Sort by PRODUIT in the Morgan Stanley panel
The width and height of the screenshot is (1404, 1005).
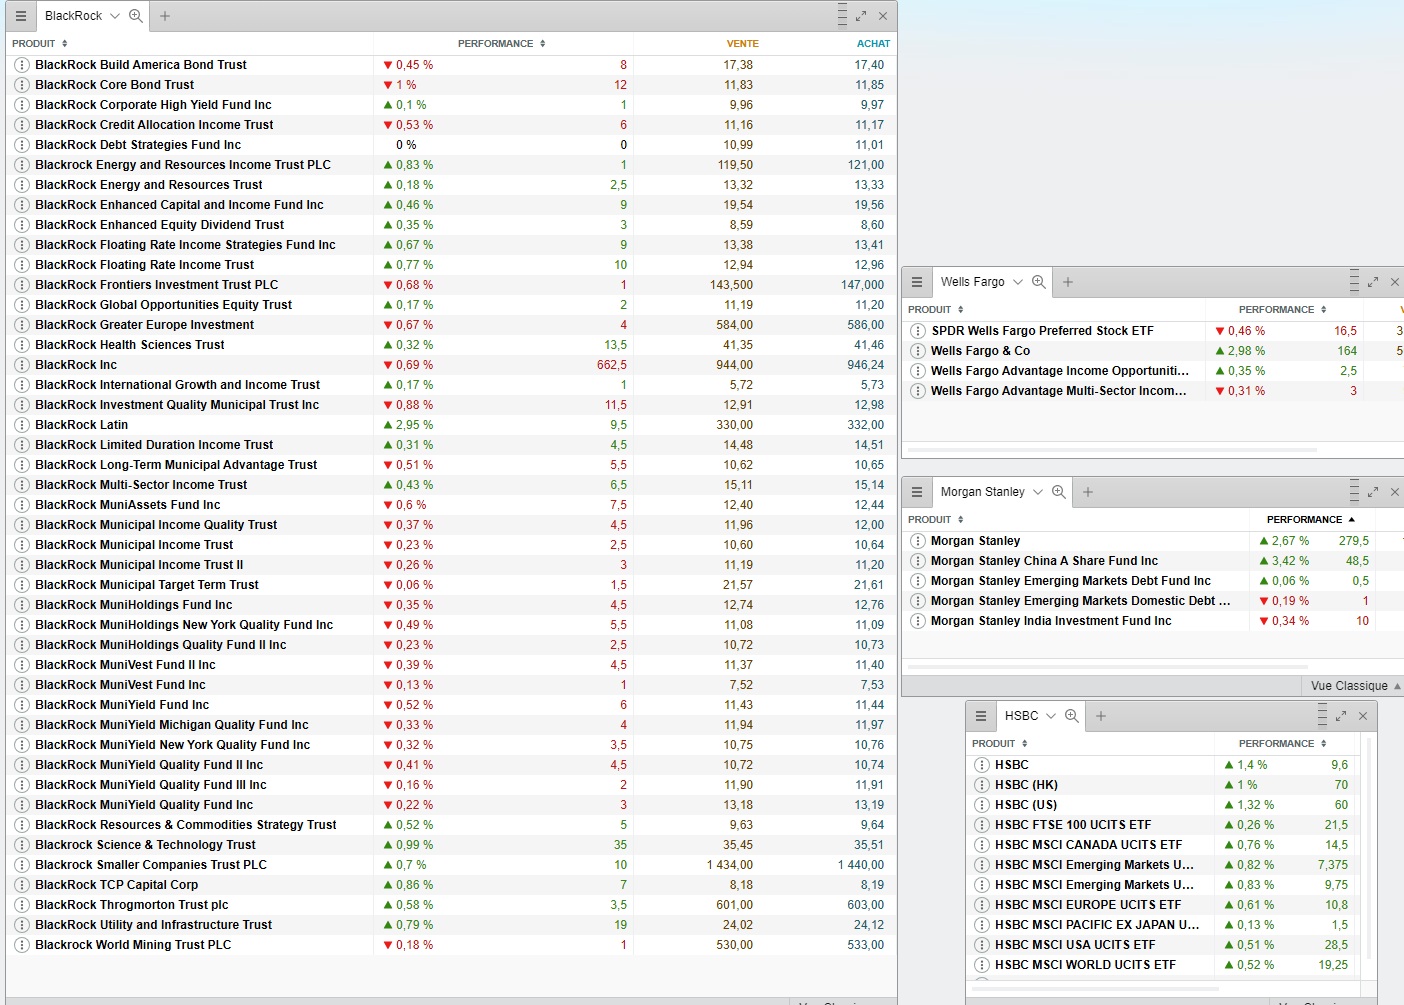936,520
